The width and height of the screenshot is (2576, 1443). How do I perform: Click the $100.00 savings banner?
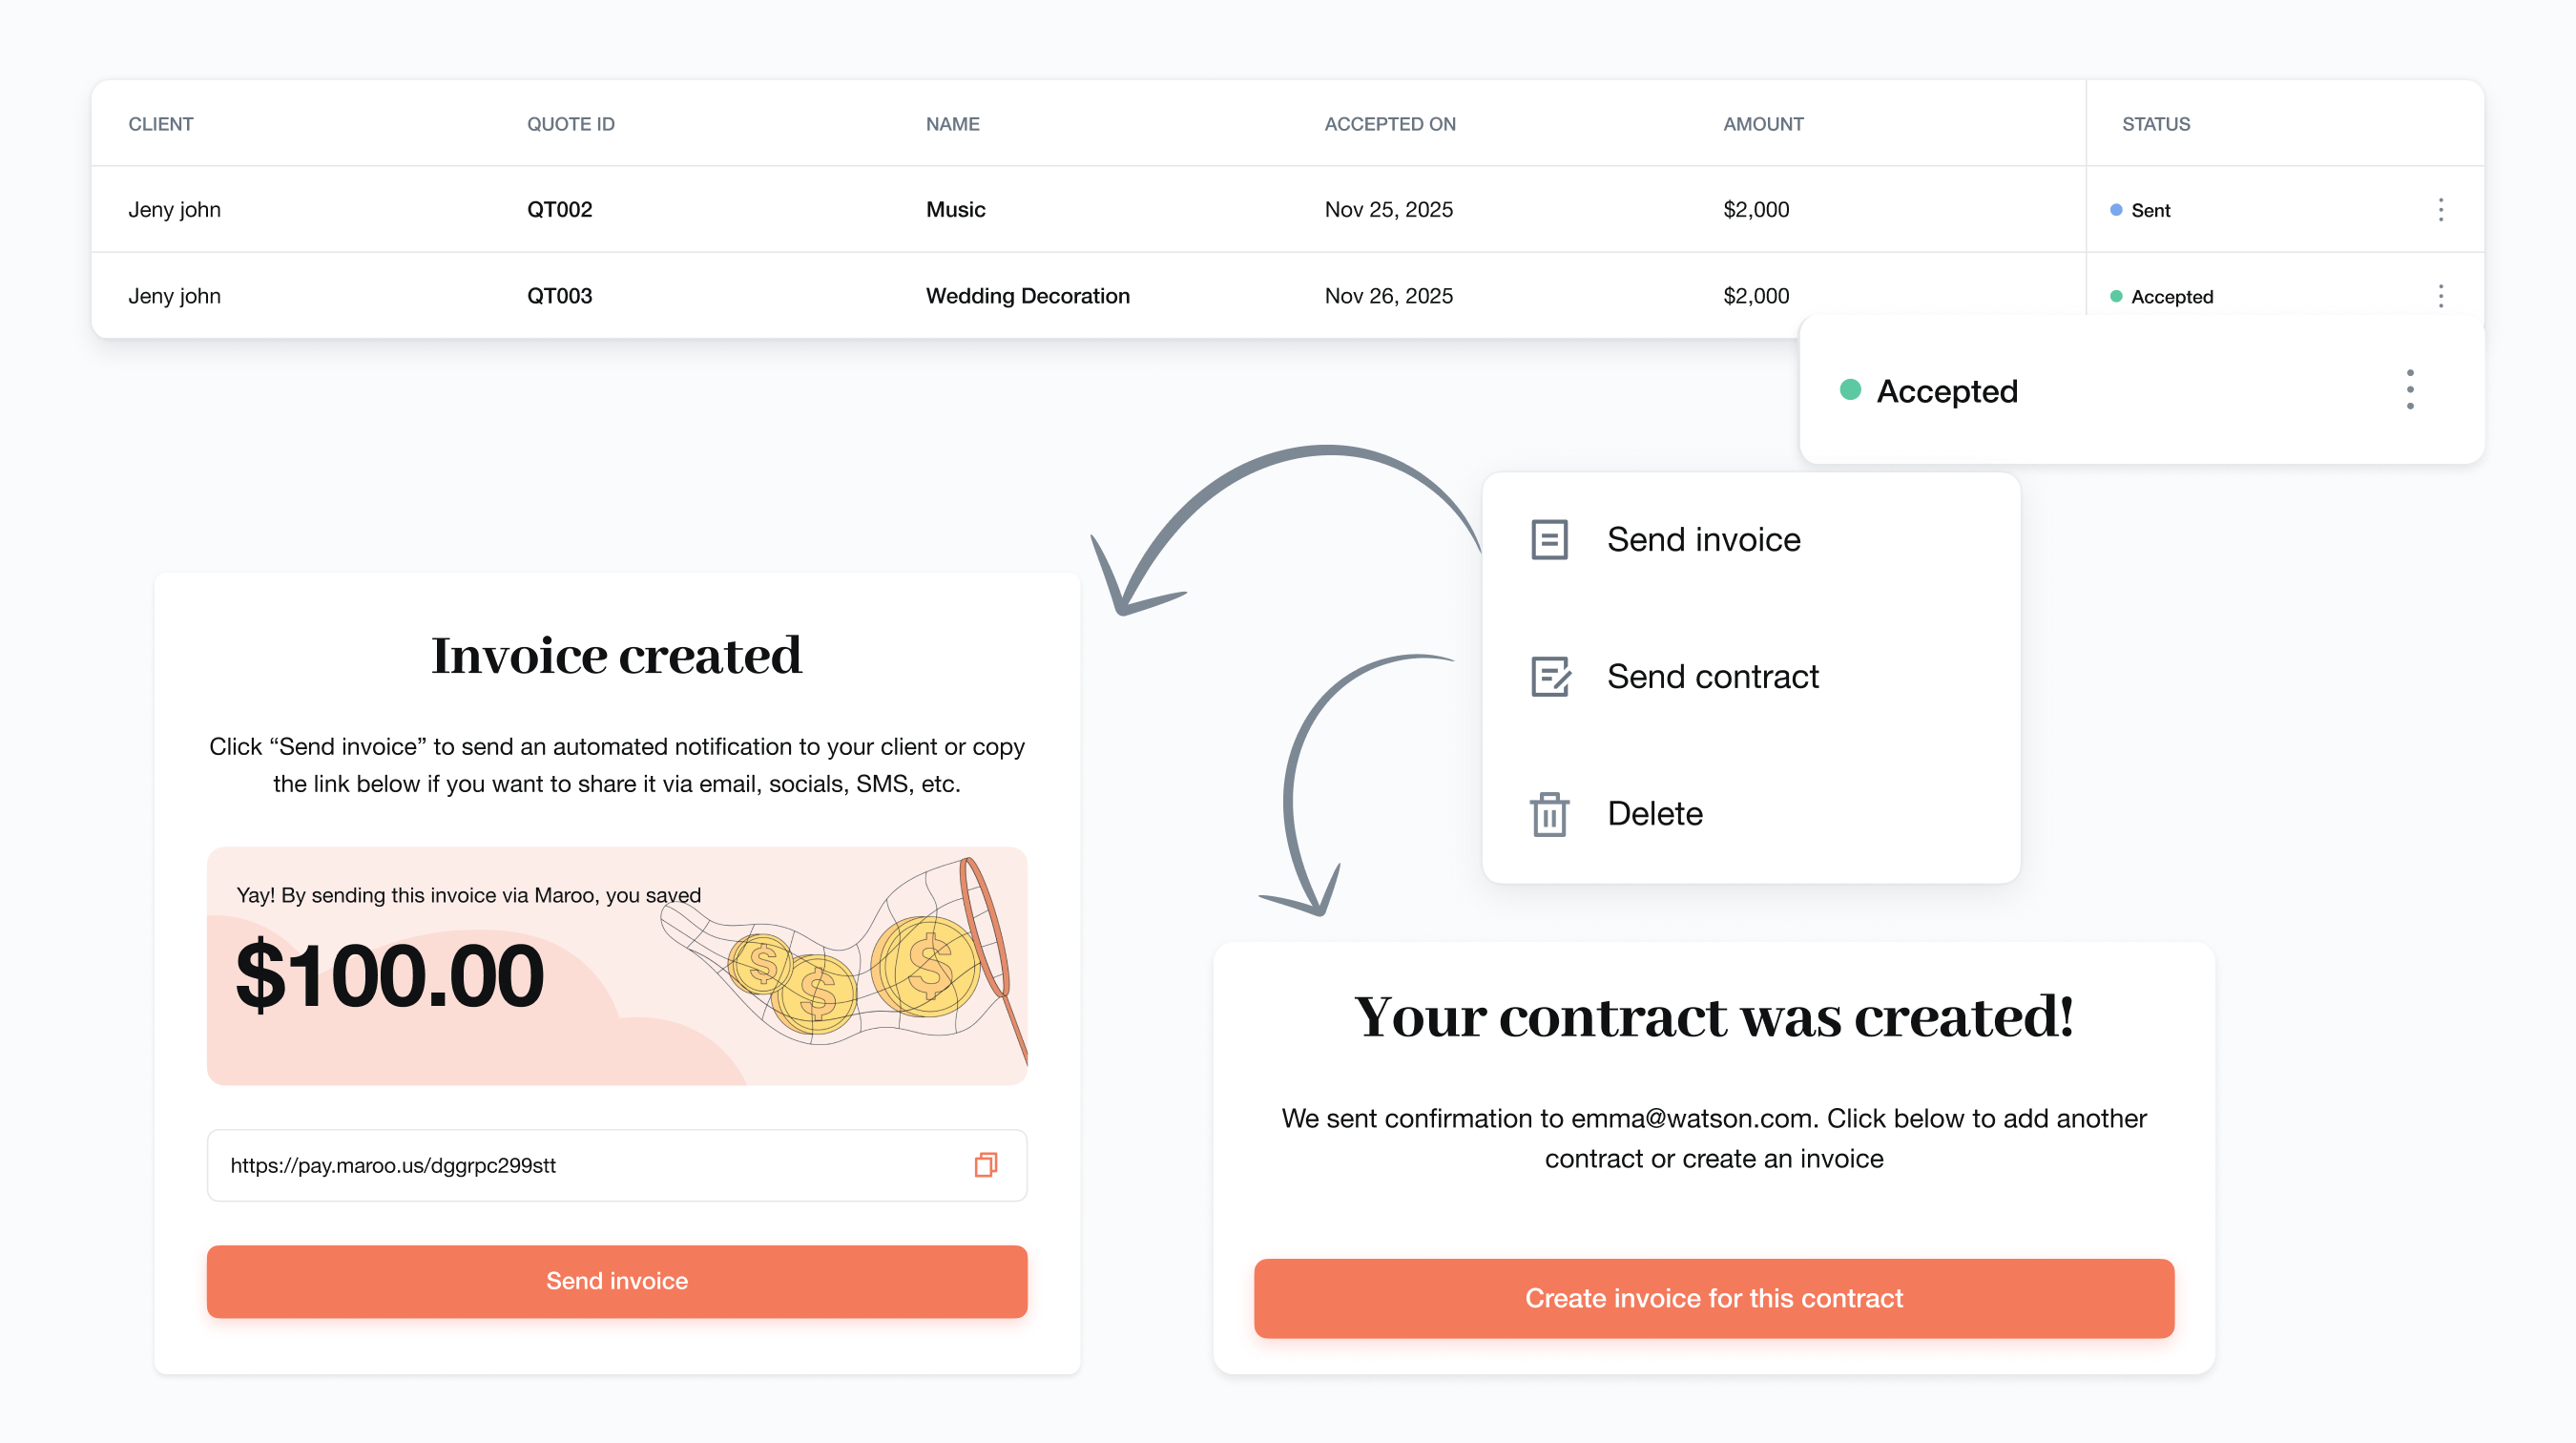click(616, 967)
